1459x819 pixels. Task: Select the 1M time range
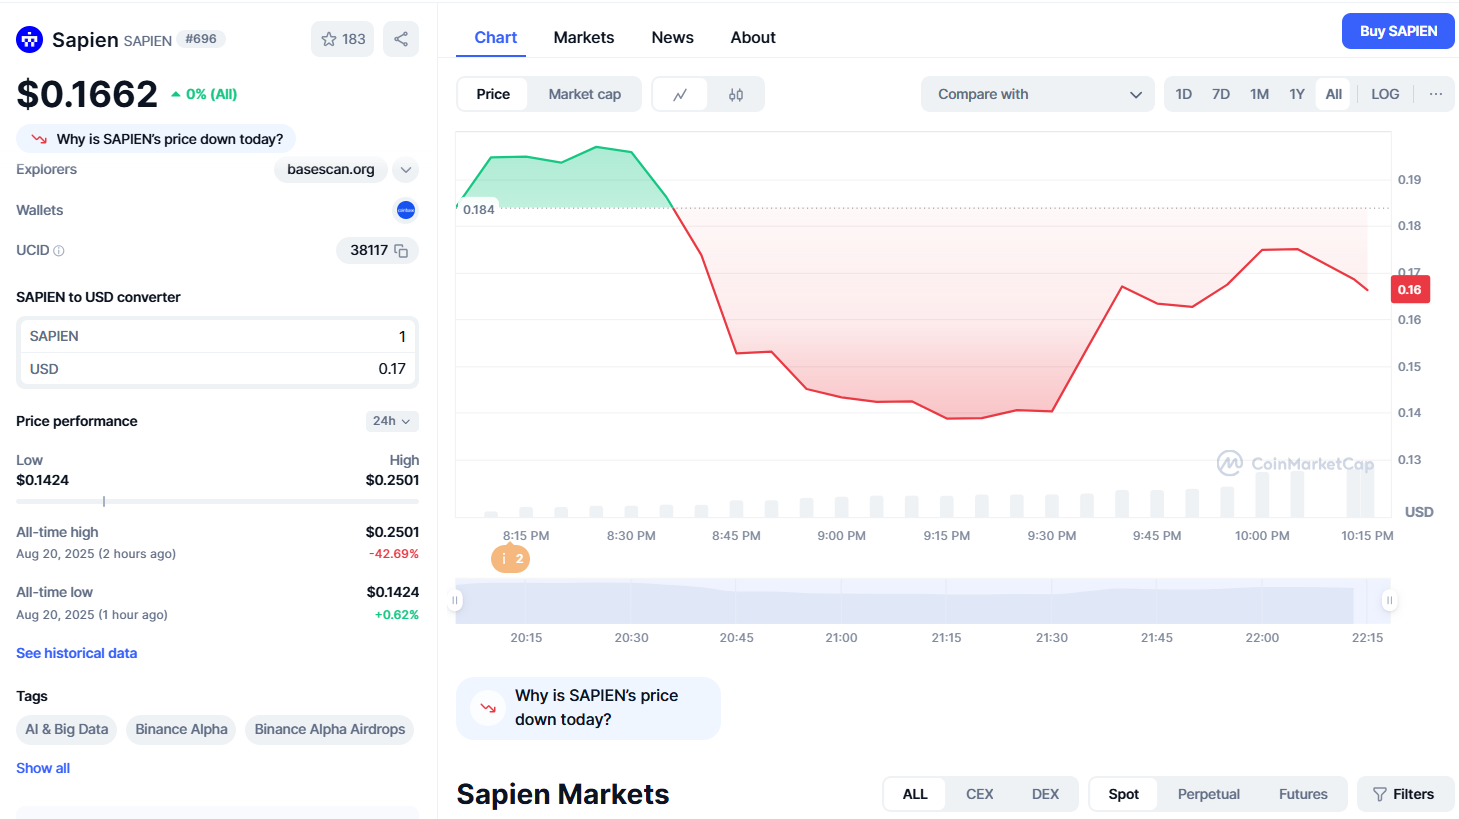(1259, 94)
